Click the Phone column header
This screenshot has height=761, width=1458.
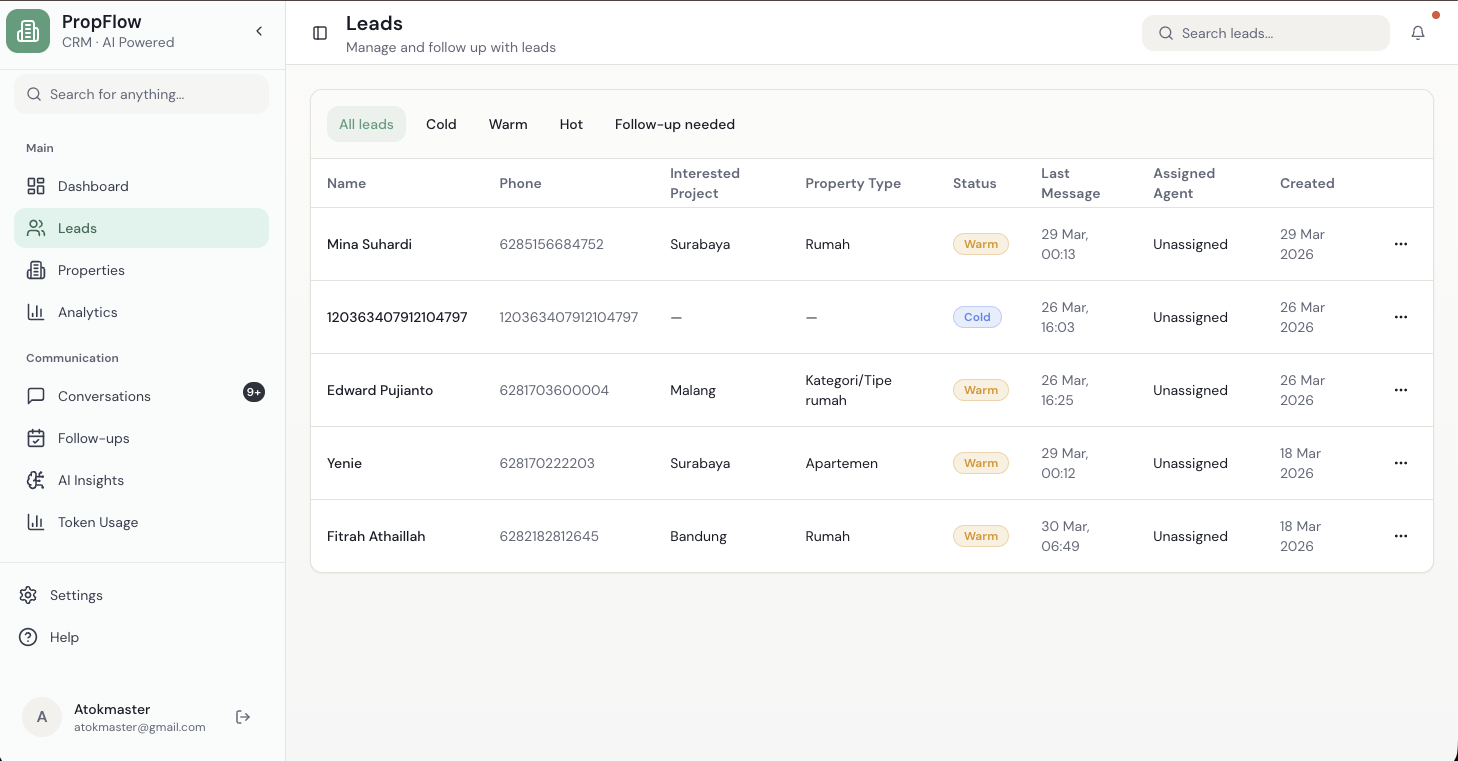[520, 183]
